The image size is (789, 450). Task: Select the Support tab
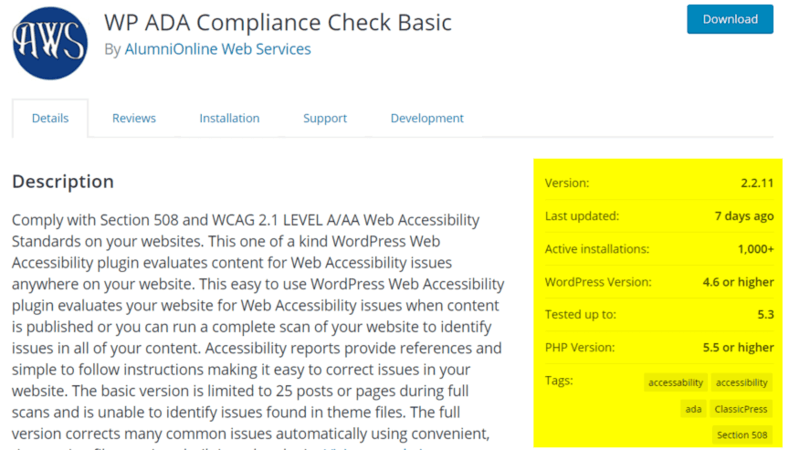pyautogui.click(x=325, y=118)
